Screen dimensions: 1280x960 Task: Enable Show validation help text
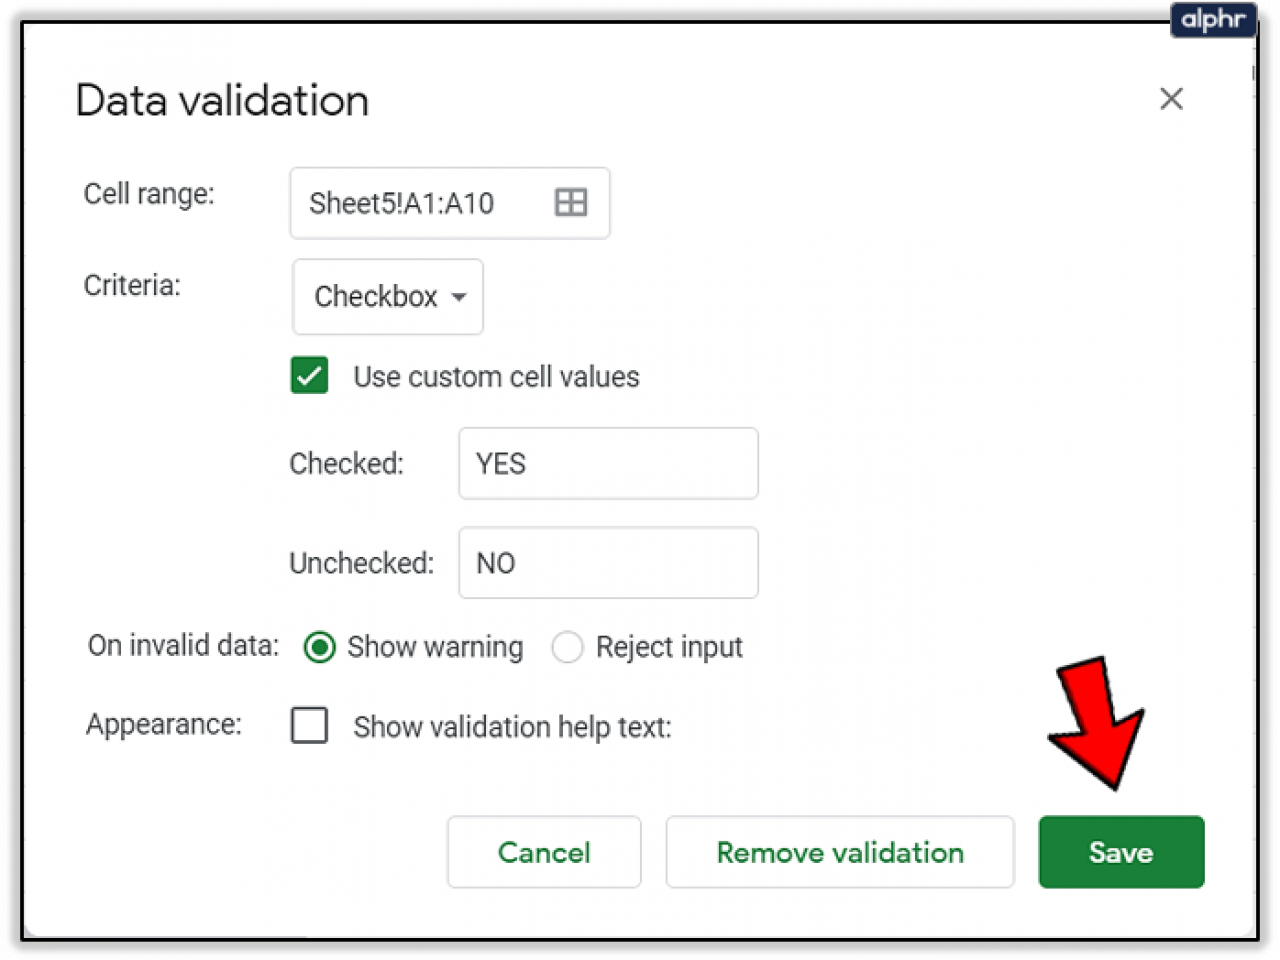pyautogui.click(x=310, y=726)
